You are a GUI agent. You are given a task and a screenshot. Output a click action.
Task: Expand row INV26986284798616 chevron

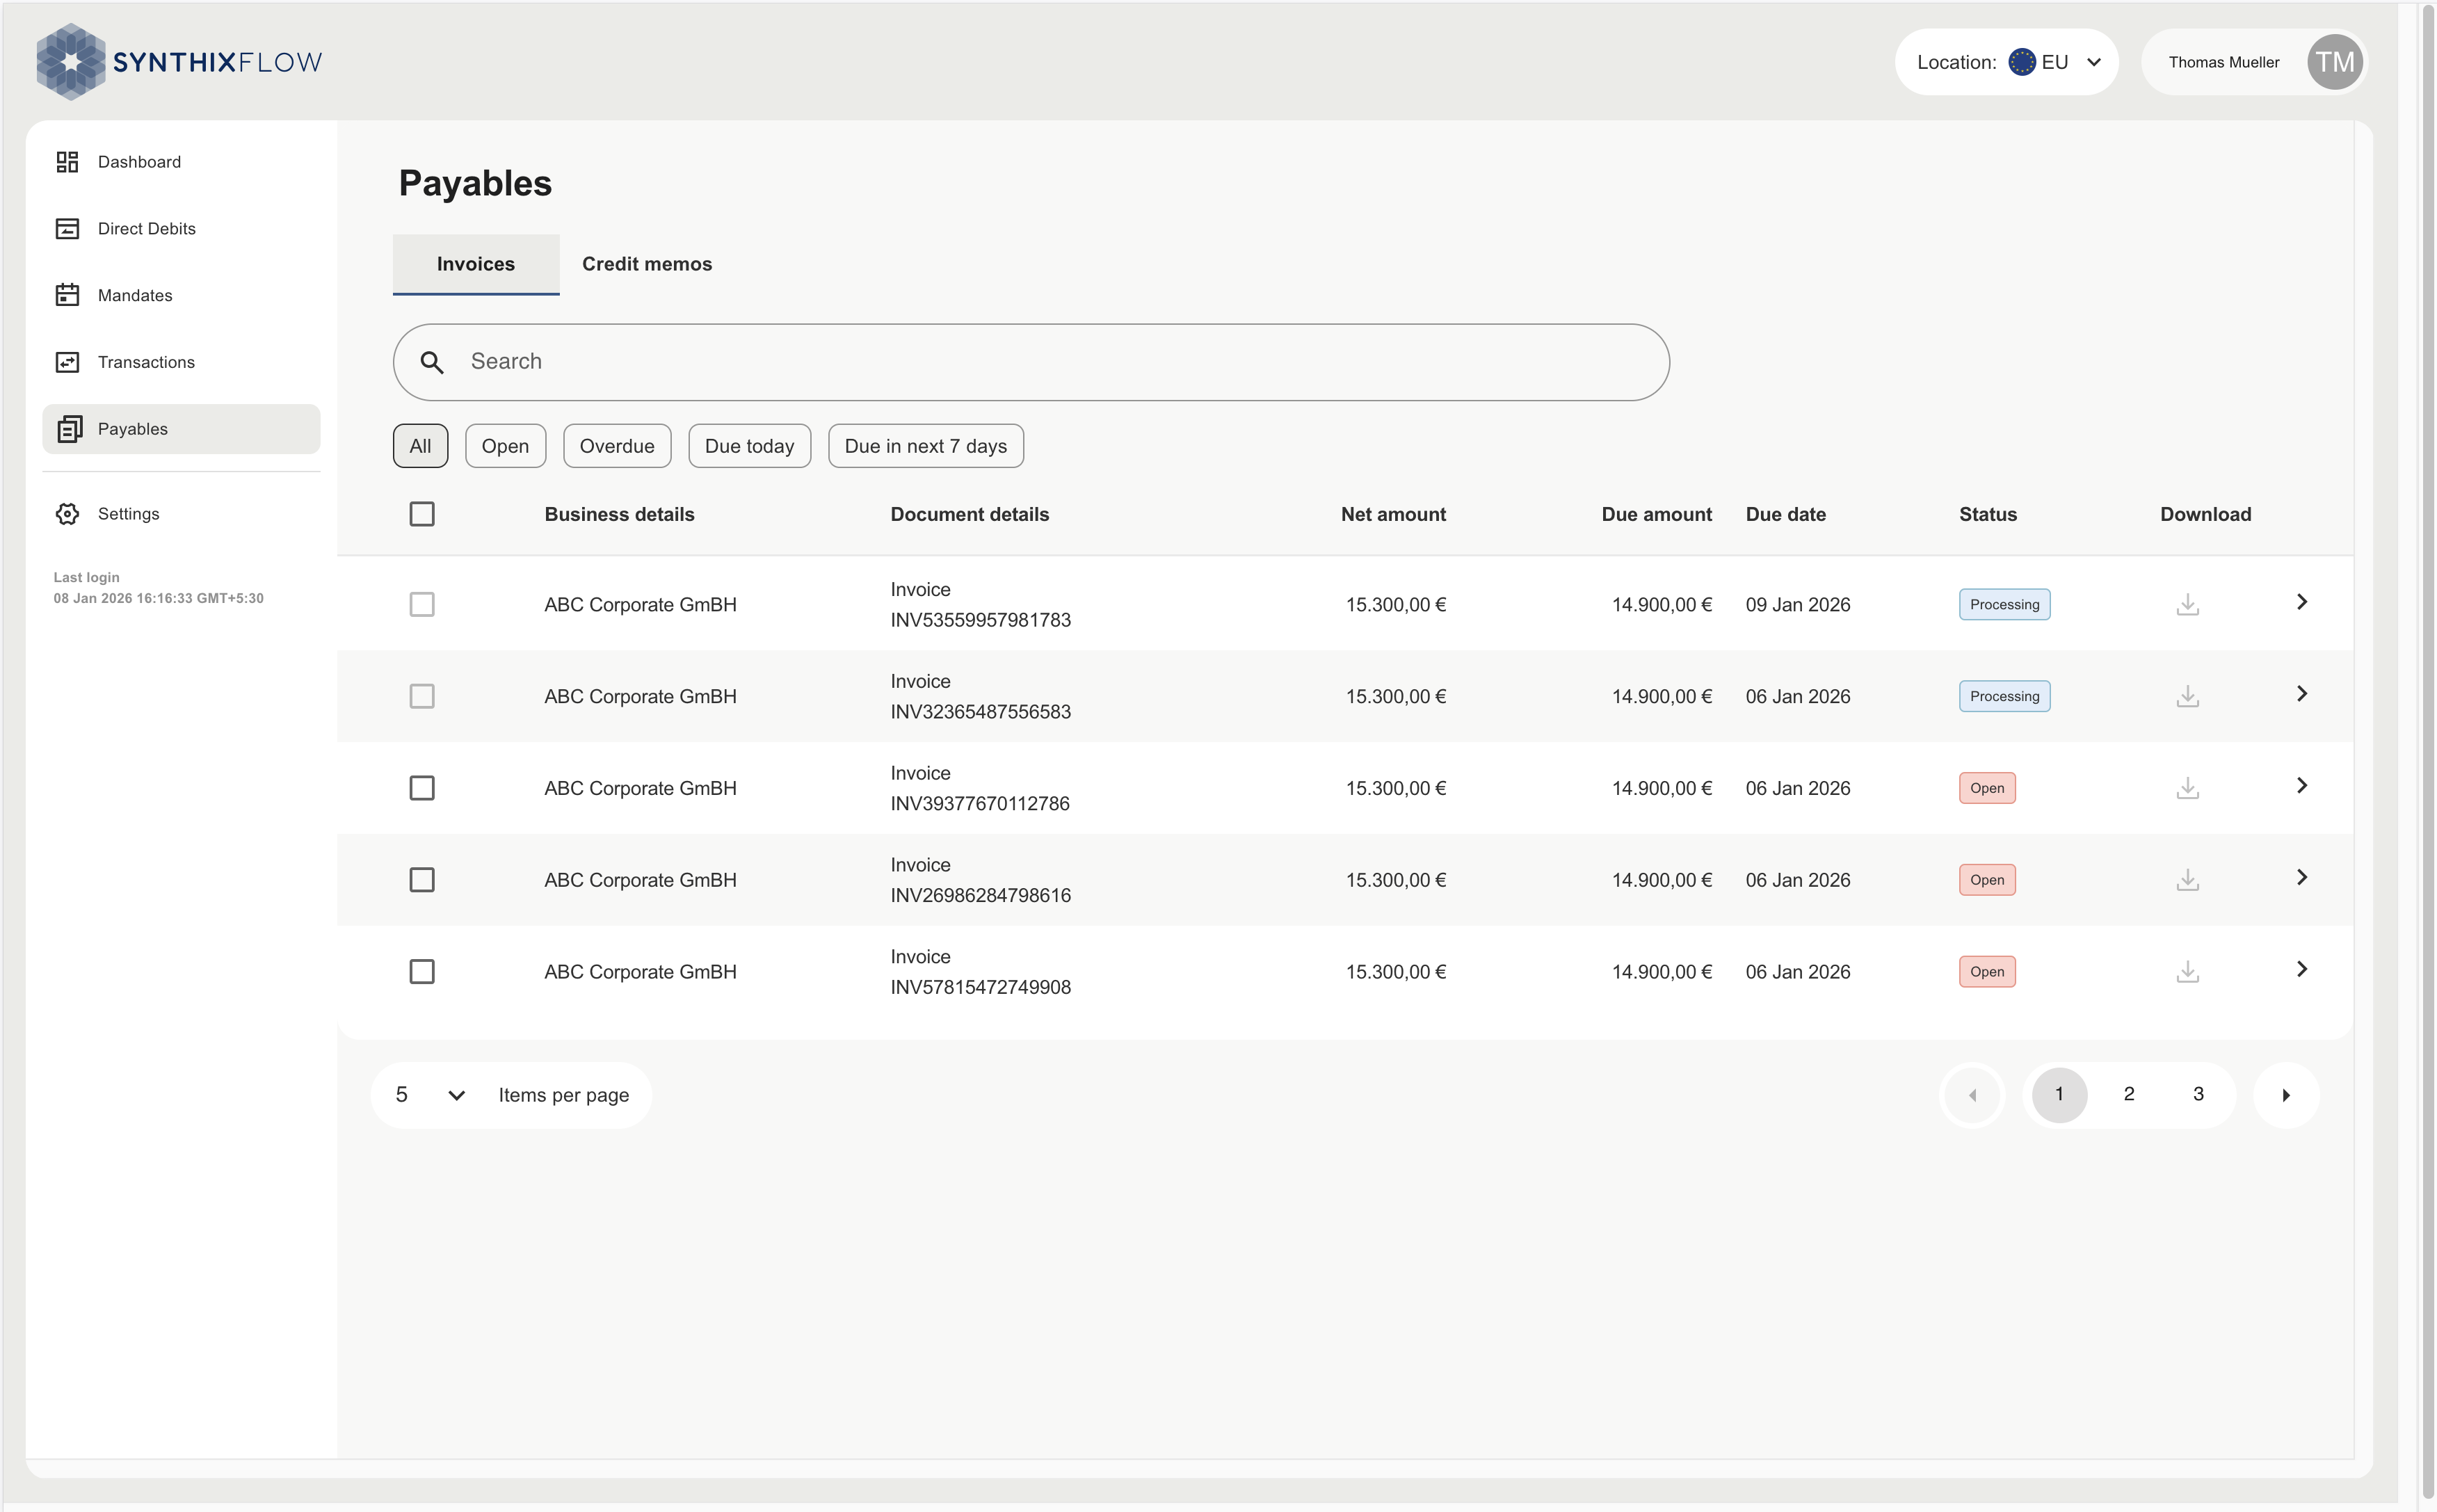[2301, 878]
